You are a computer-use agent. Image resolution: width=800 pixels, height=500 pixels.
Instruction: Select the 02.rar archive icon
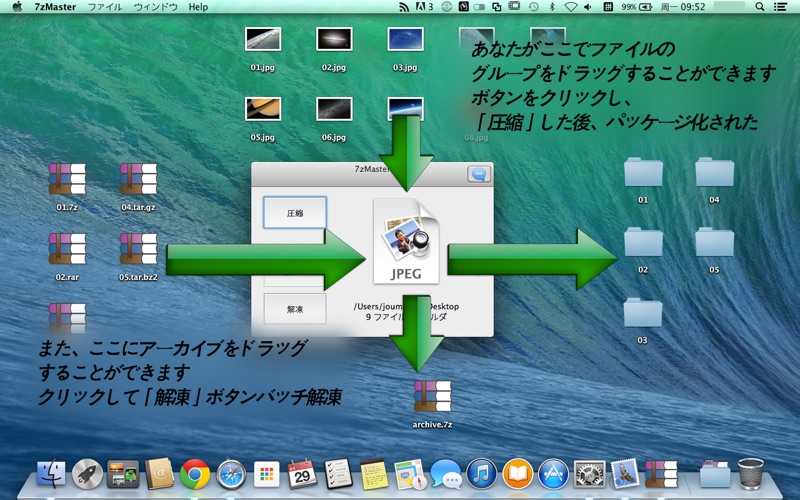pos(67,249)
